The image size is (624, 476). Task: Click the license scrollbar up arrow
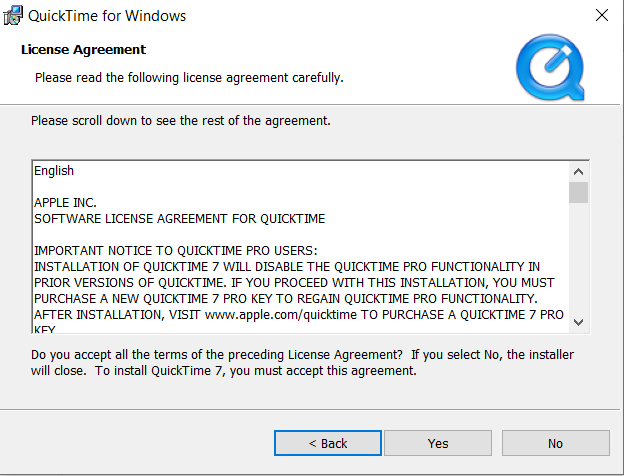pyautogui.click(x=578, y=170)
